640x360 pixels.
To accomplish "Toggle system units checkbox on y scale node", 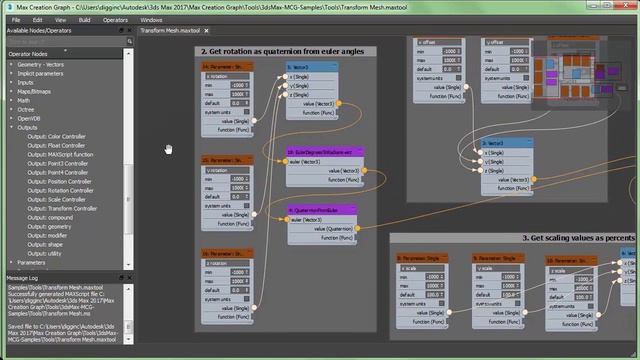I will (x=518, y=304).
